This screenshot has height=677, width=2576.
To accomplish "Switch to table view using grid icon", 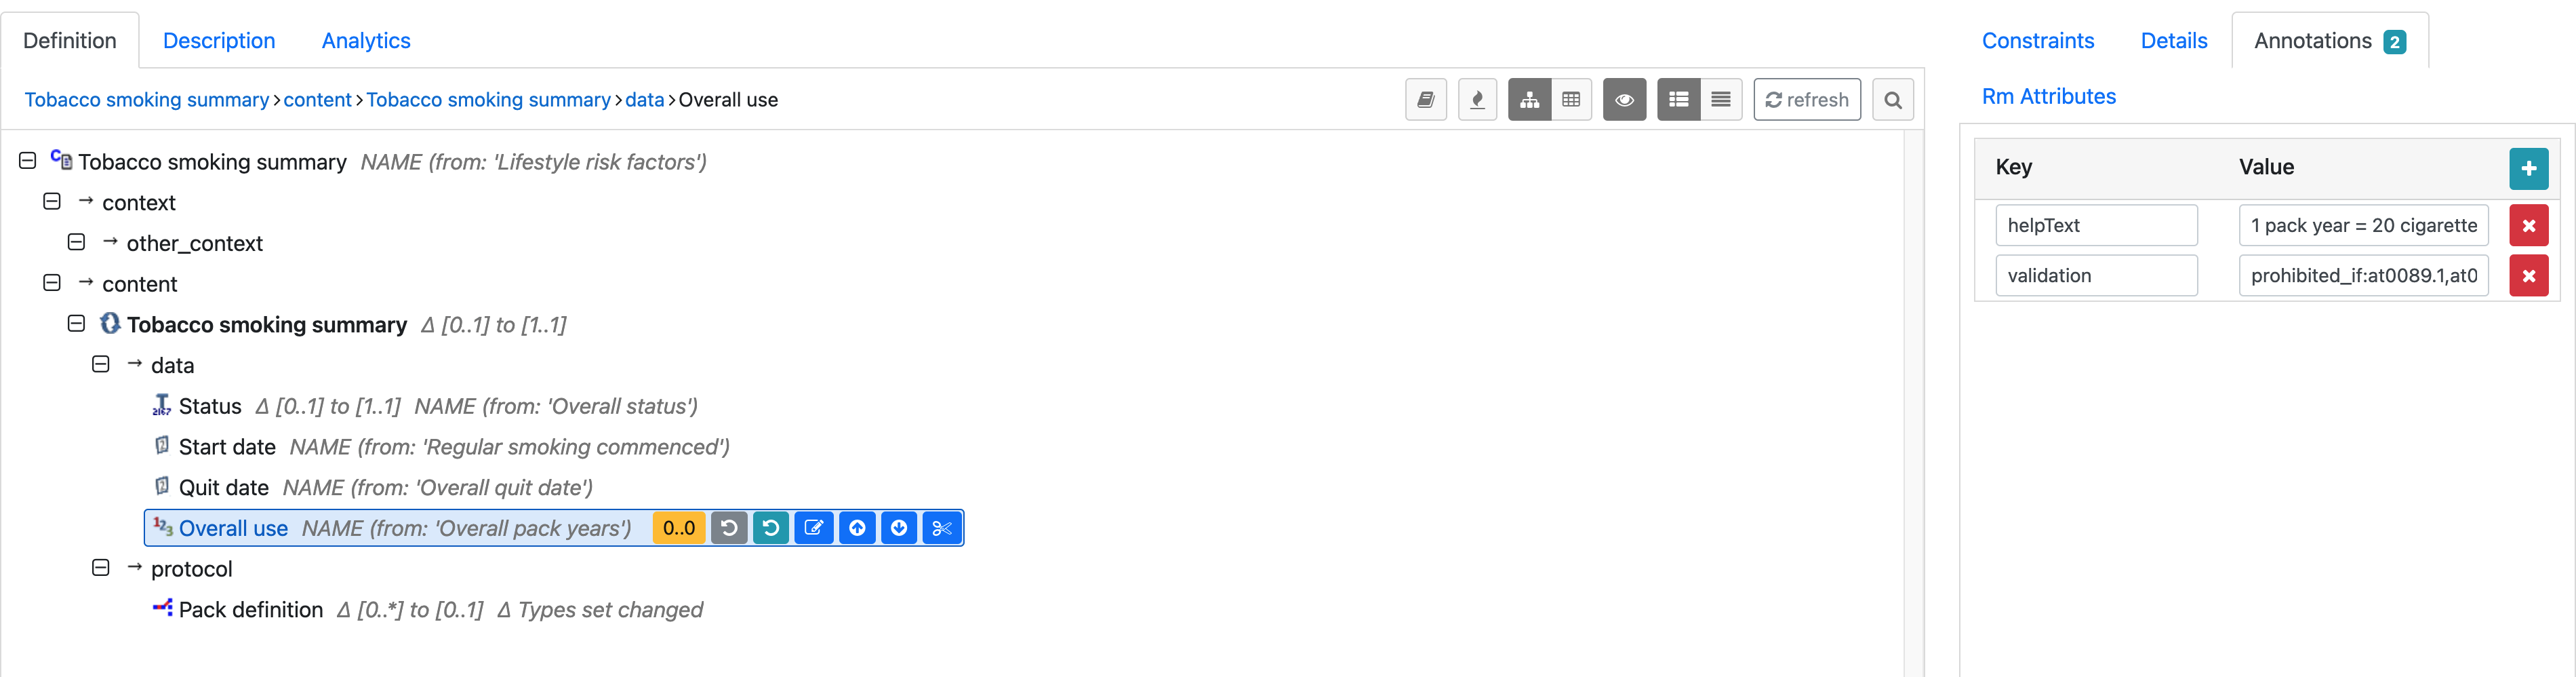I will pos(1571,99).
